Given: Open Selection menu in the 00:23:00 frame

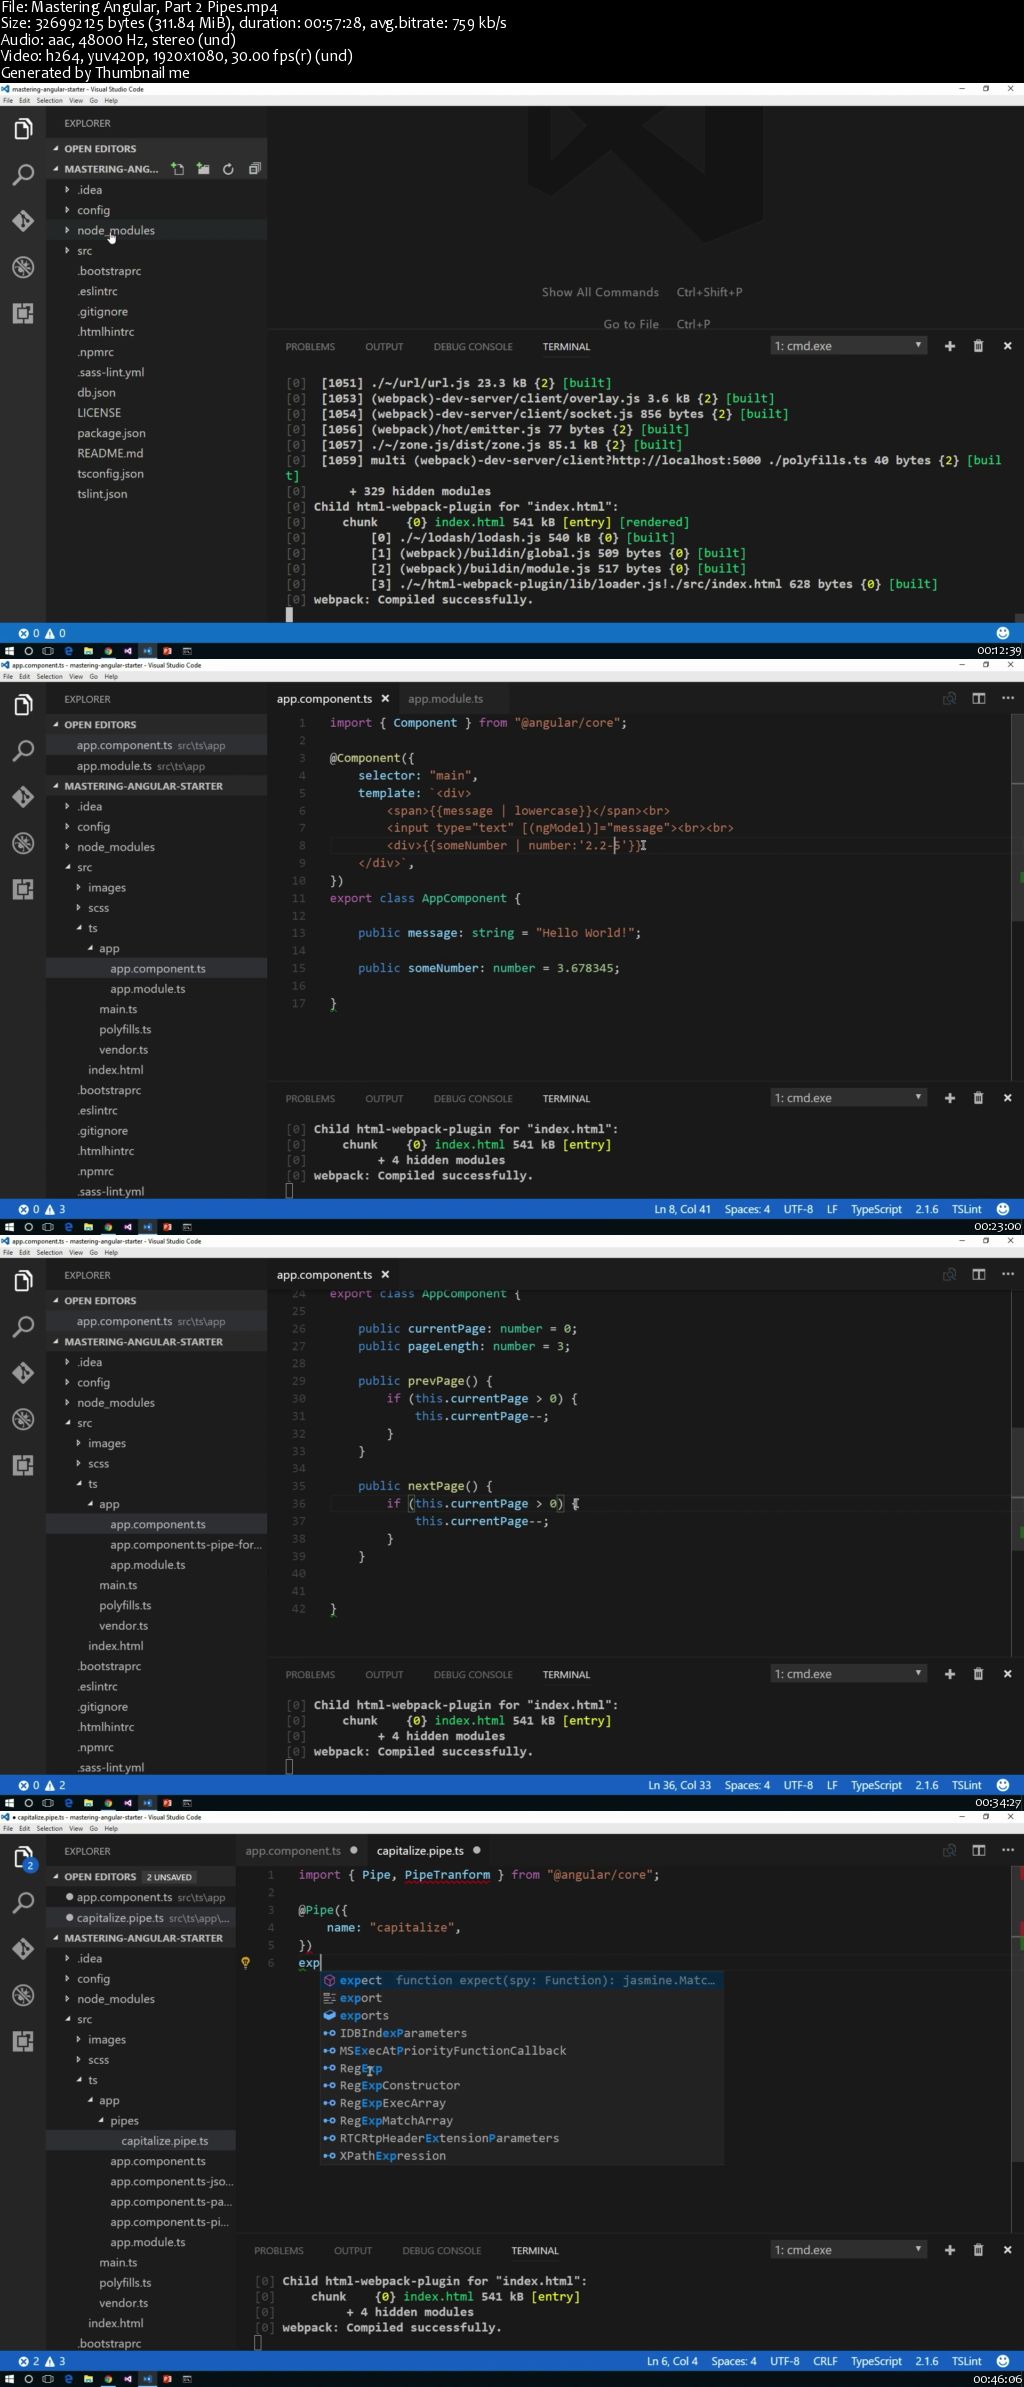Looking at the screenshot, I should click(49, 677).
